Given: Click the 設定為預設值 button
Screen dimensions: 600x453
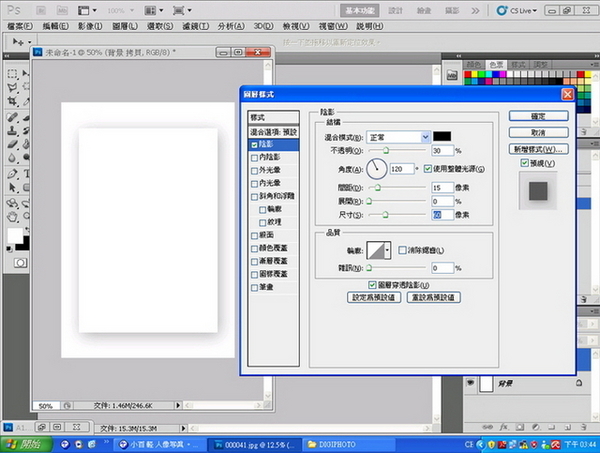Looking at the screenshot, I should tap(374, 297).
